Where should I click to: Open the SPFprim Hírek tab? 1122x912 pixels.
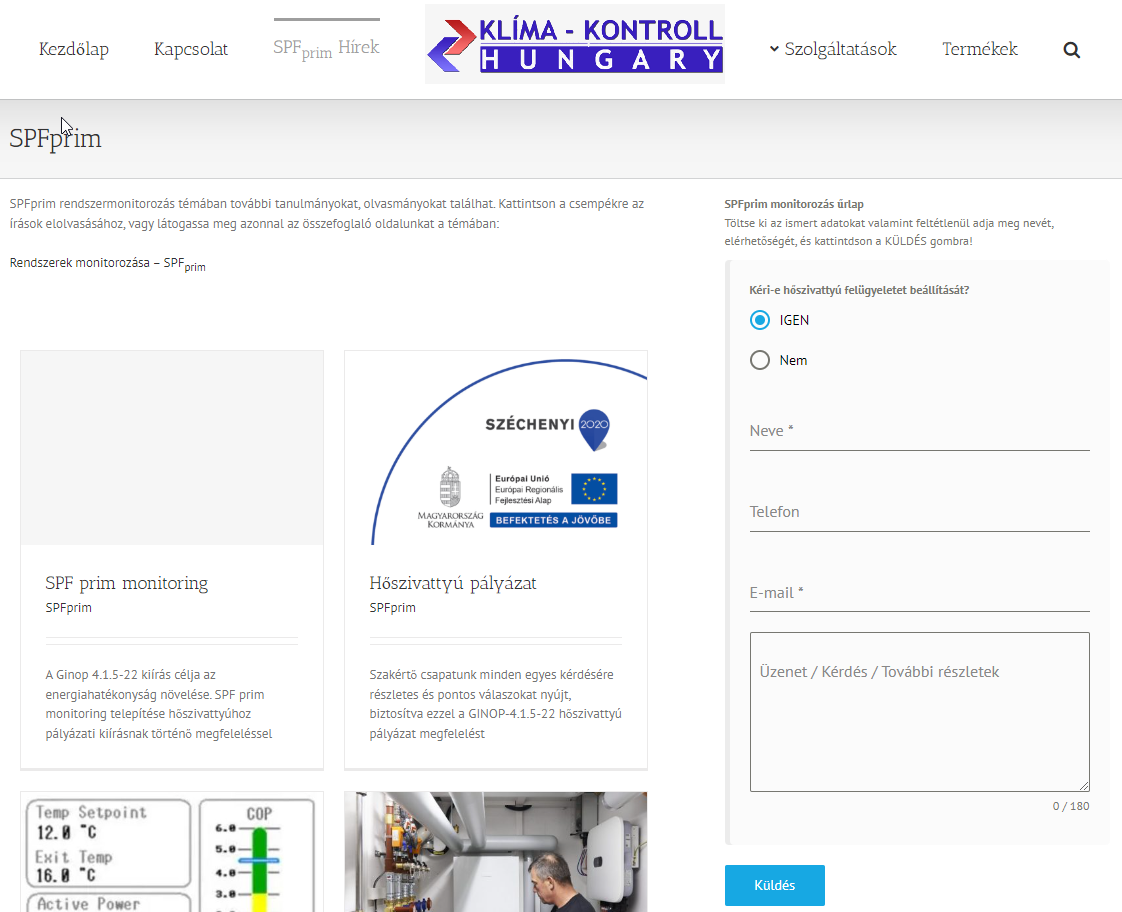tap(326, 48)
